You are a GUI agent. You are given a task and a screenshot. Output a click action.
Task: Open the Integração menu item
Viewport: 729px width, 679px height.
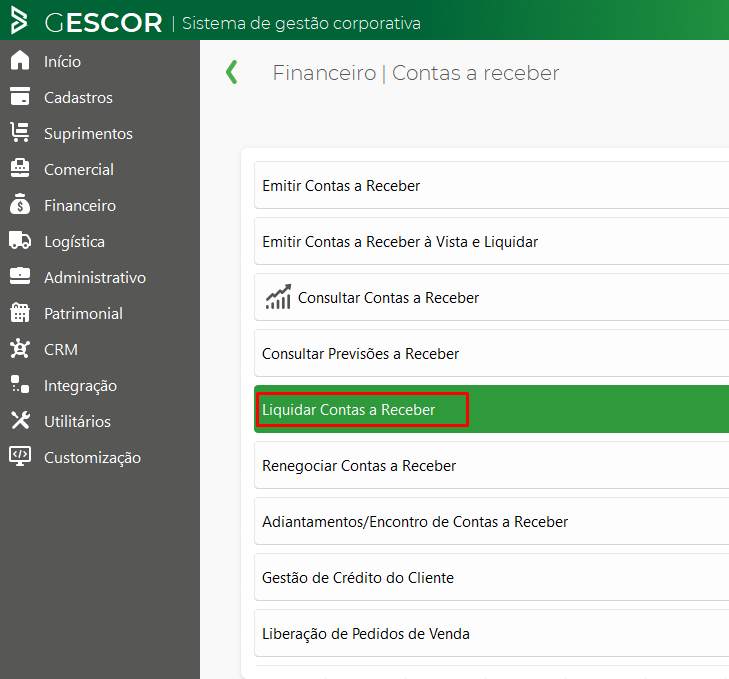(x=80, y=386)
